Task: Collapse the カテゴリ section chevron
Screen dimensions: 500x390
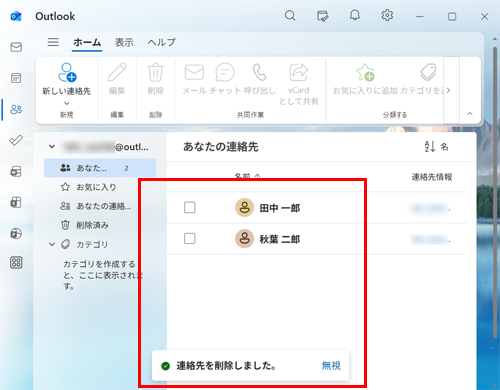Action: point(52,244)
